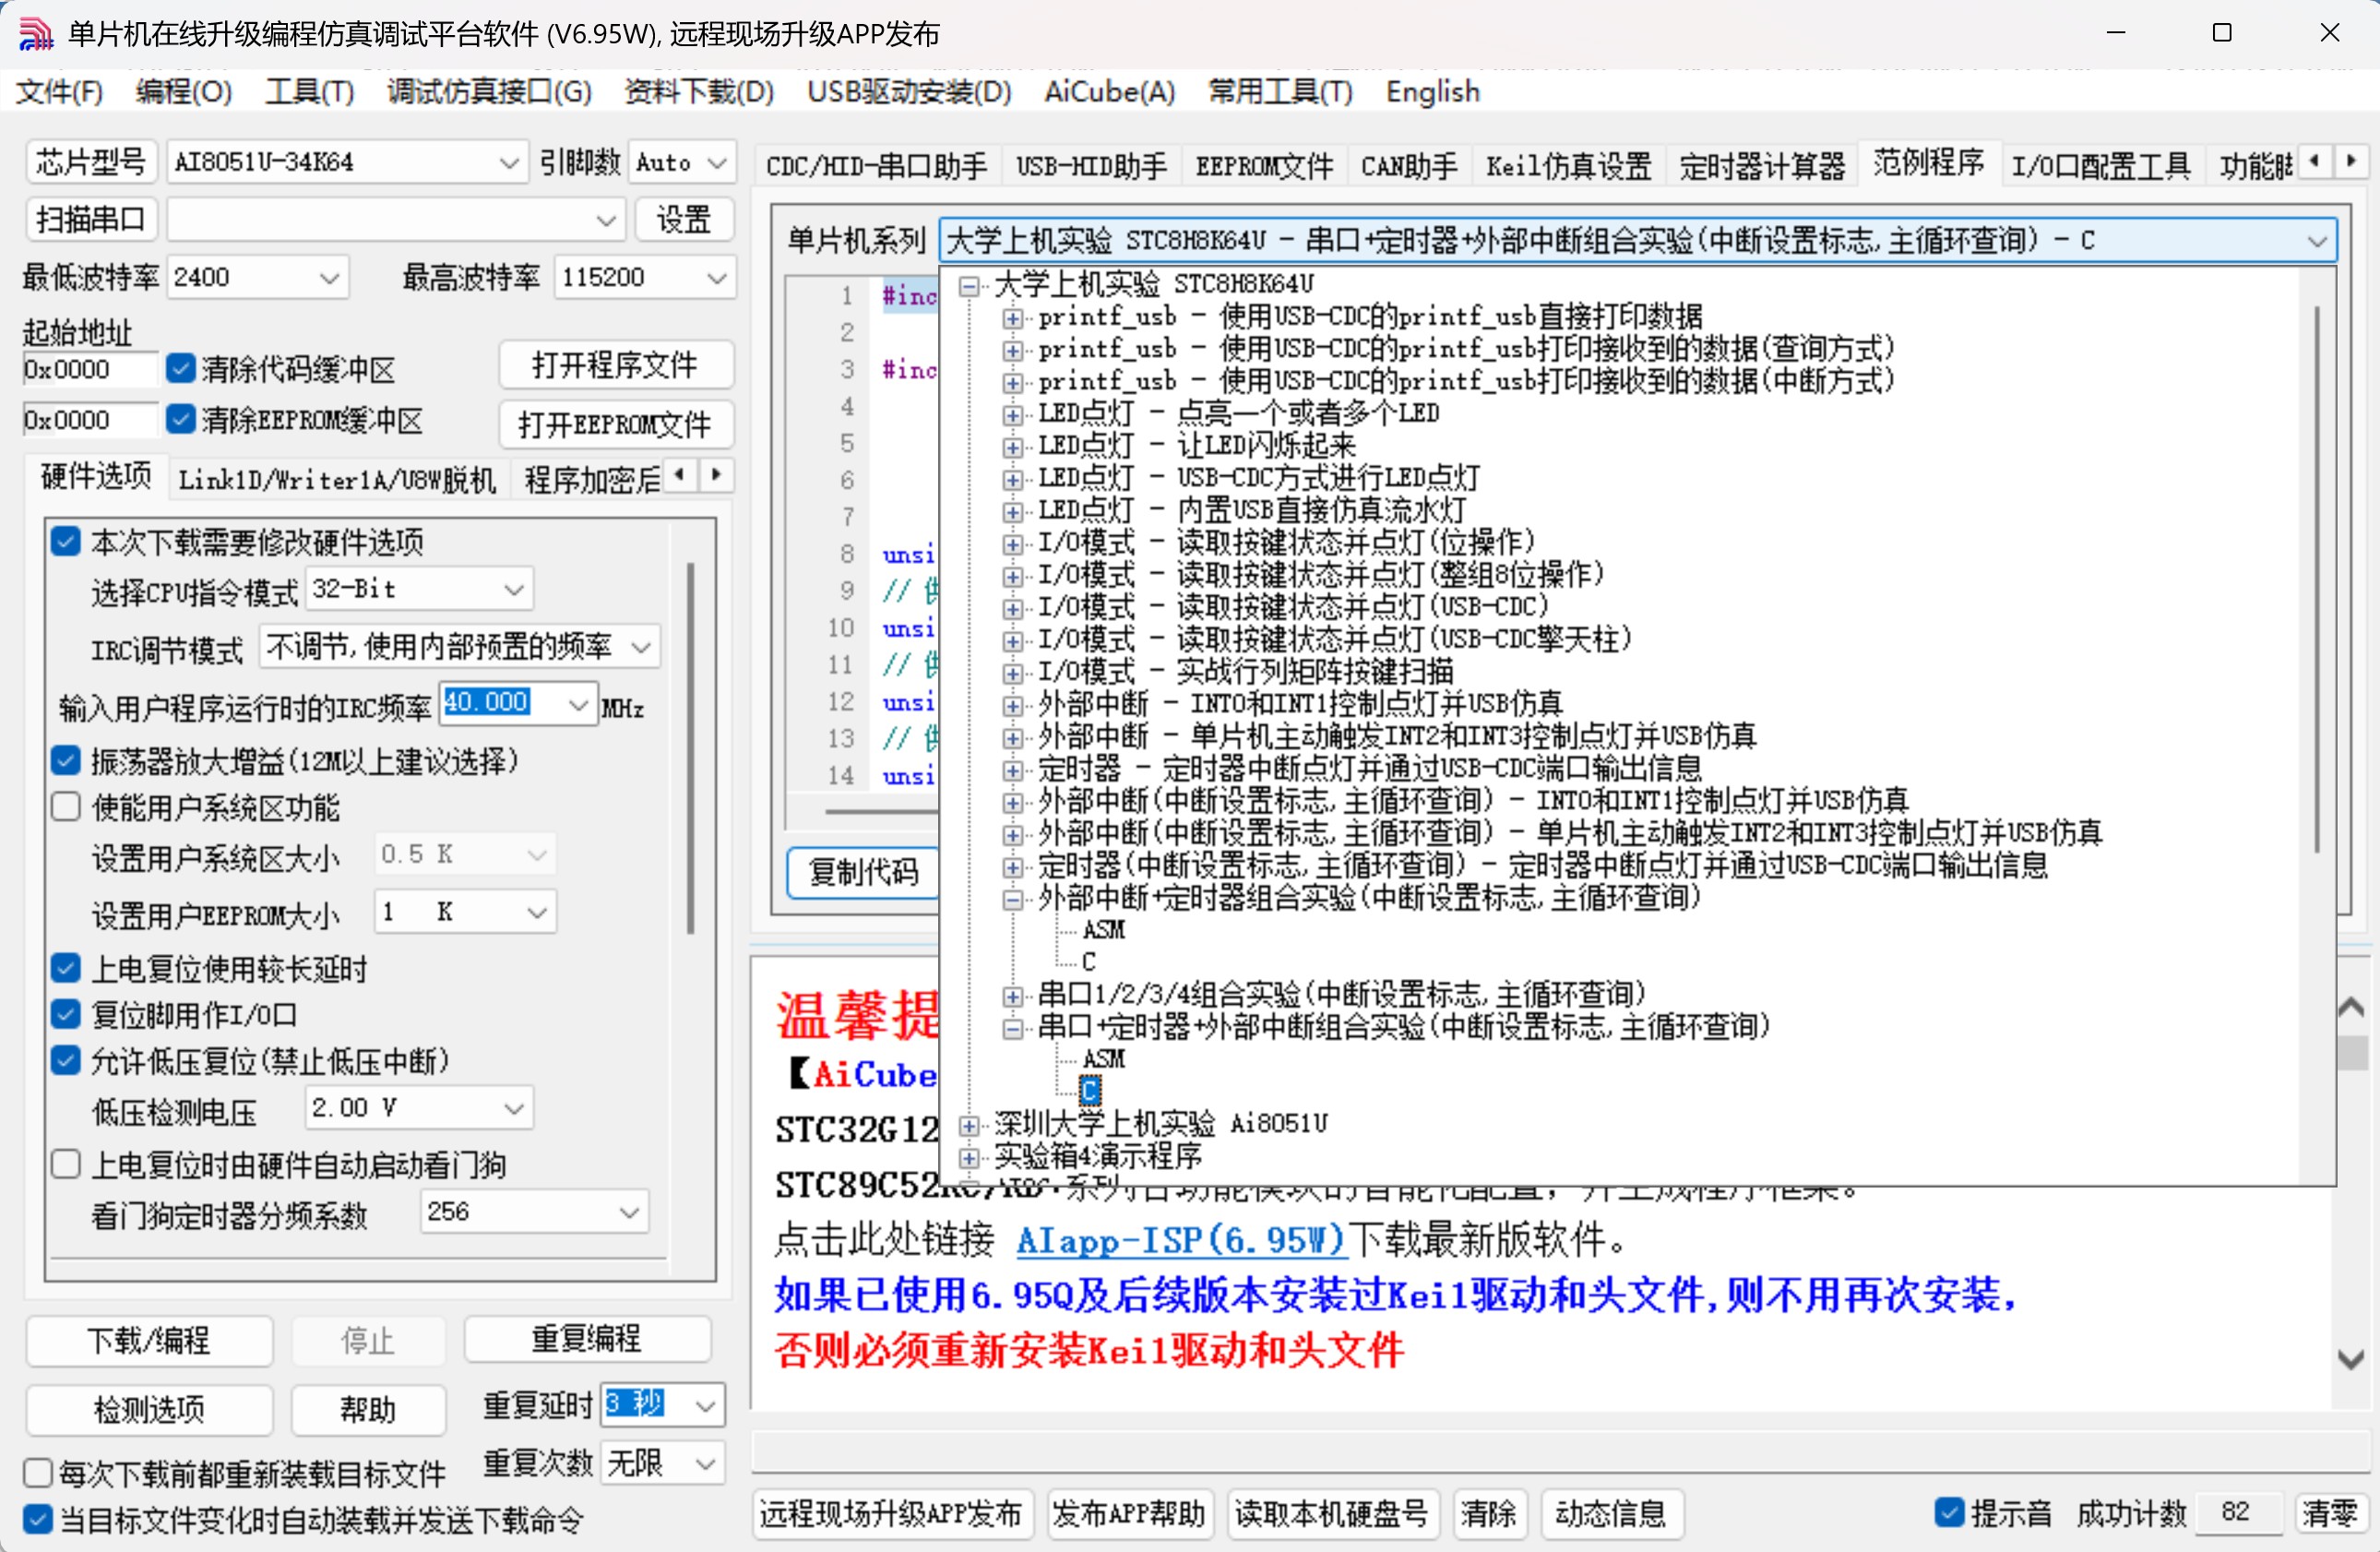The height and width of the screenshot is (1552, 2380).
Task: Collapse 大学上机实验 STC8H8K64U tree node
Action: coord(968,286)
